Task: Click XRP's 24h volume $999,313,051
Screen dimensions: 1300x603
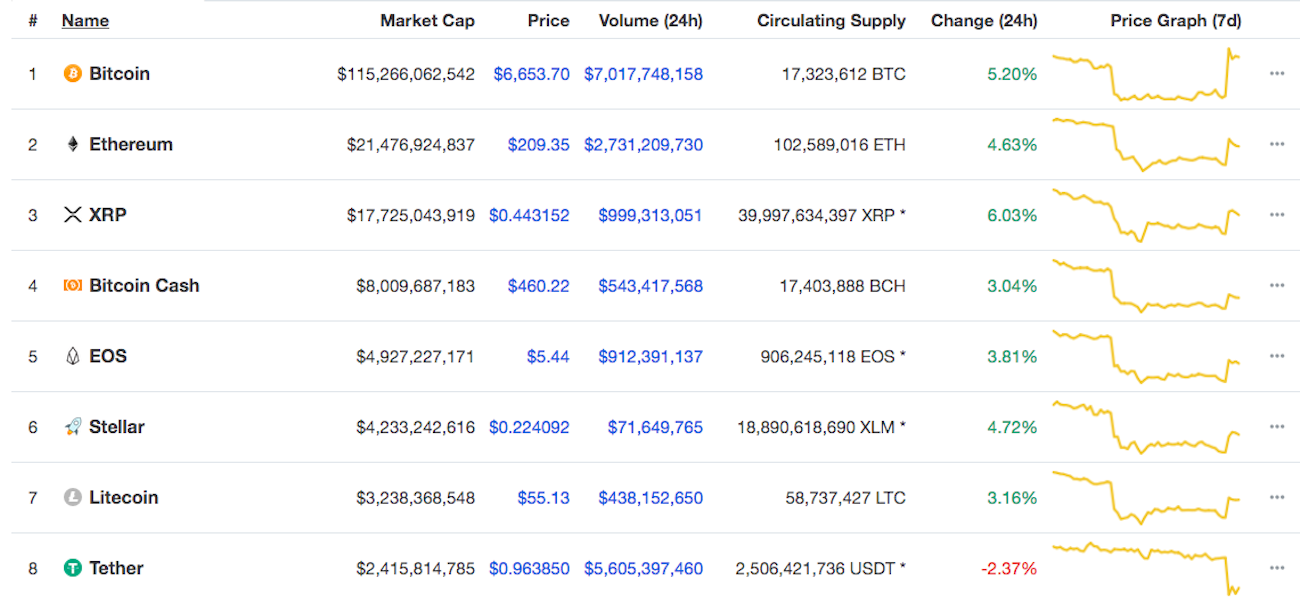Action: [x=651, y=215]
